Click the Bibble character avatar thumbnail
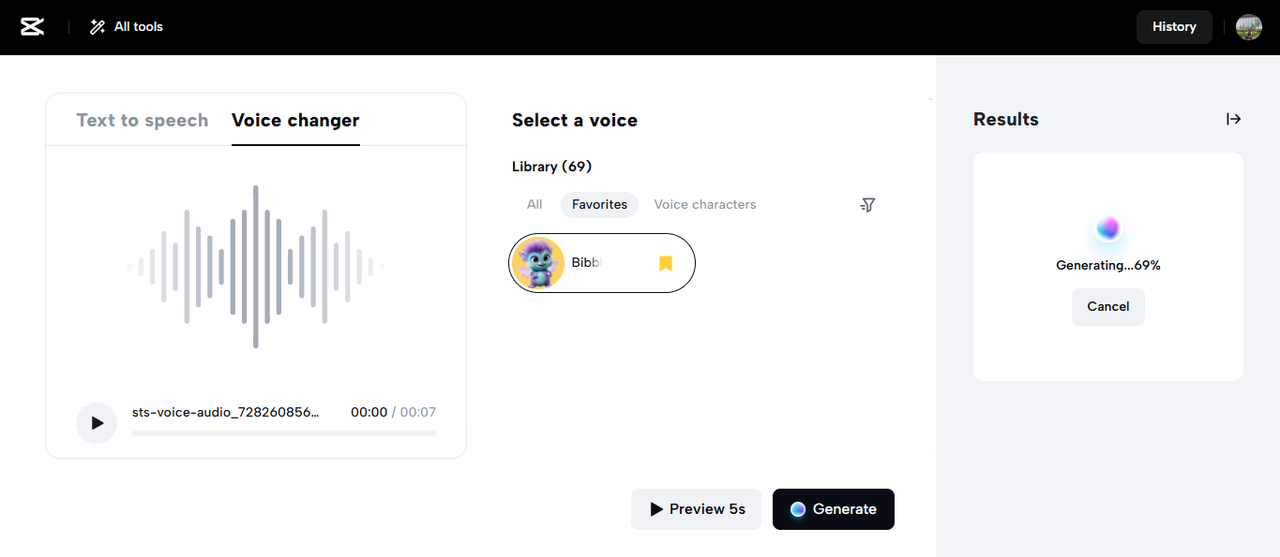This screenshot has height=557, width=1280. pos(538,263)
